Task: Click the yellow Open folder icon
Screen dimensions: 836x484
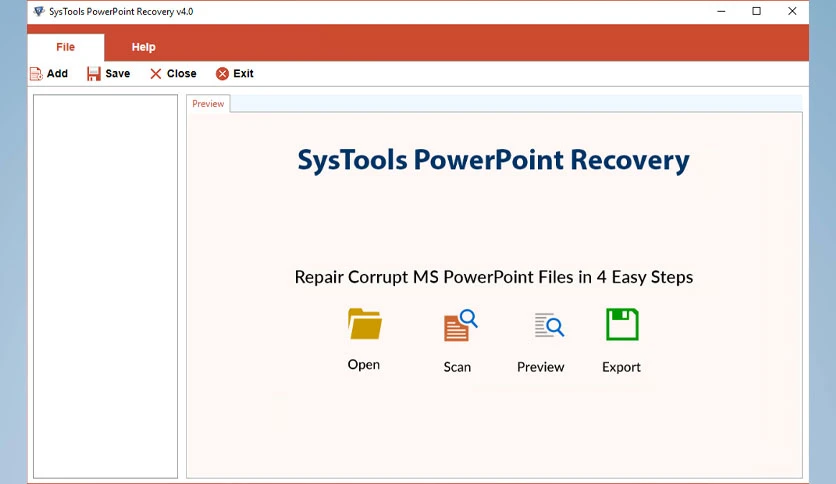Action: tap(365, 324)
